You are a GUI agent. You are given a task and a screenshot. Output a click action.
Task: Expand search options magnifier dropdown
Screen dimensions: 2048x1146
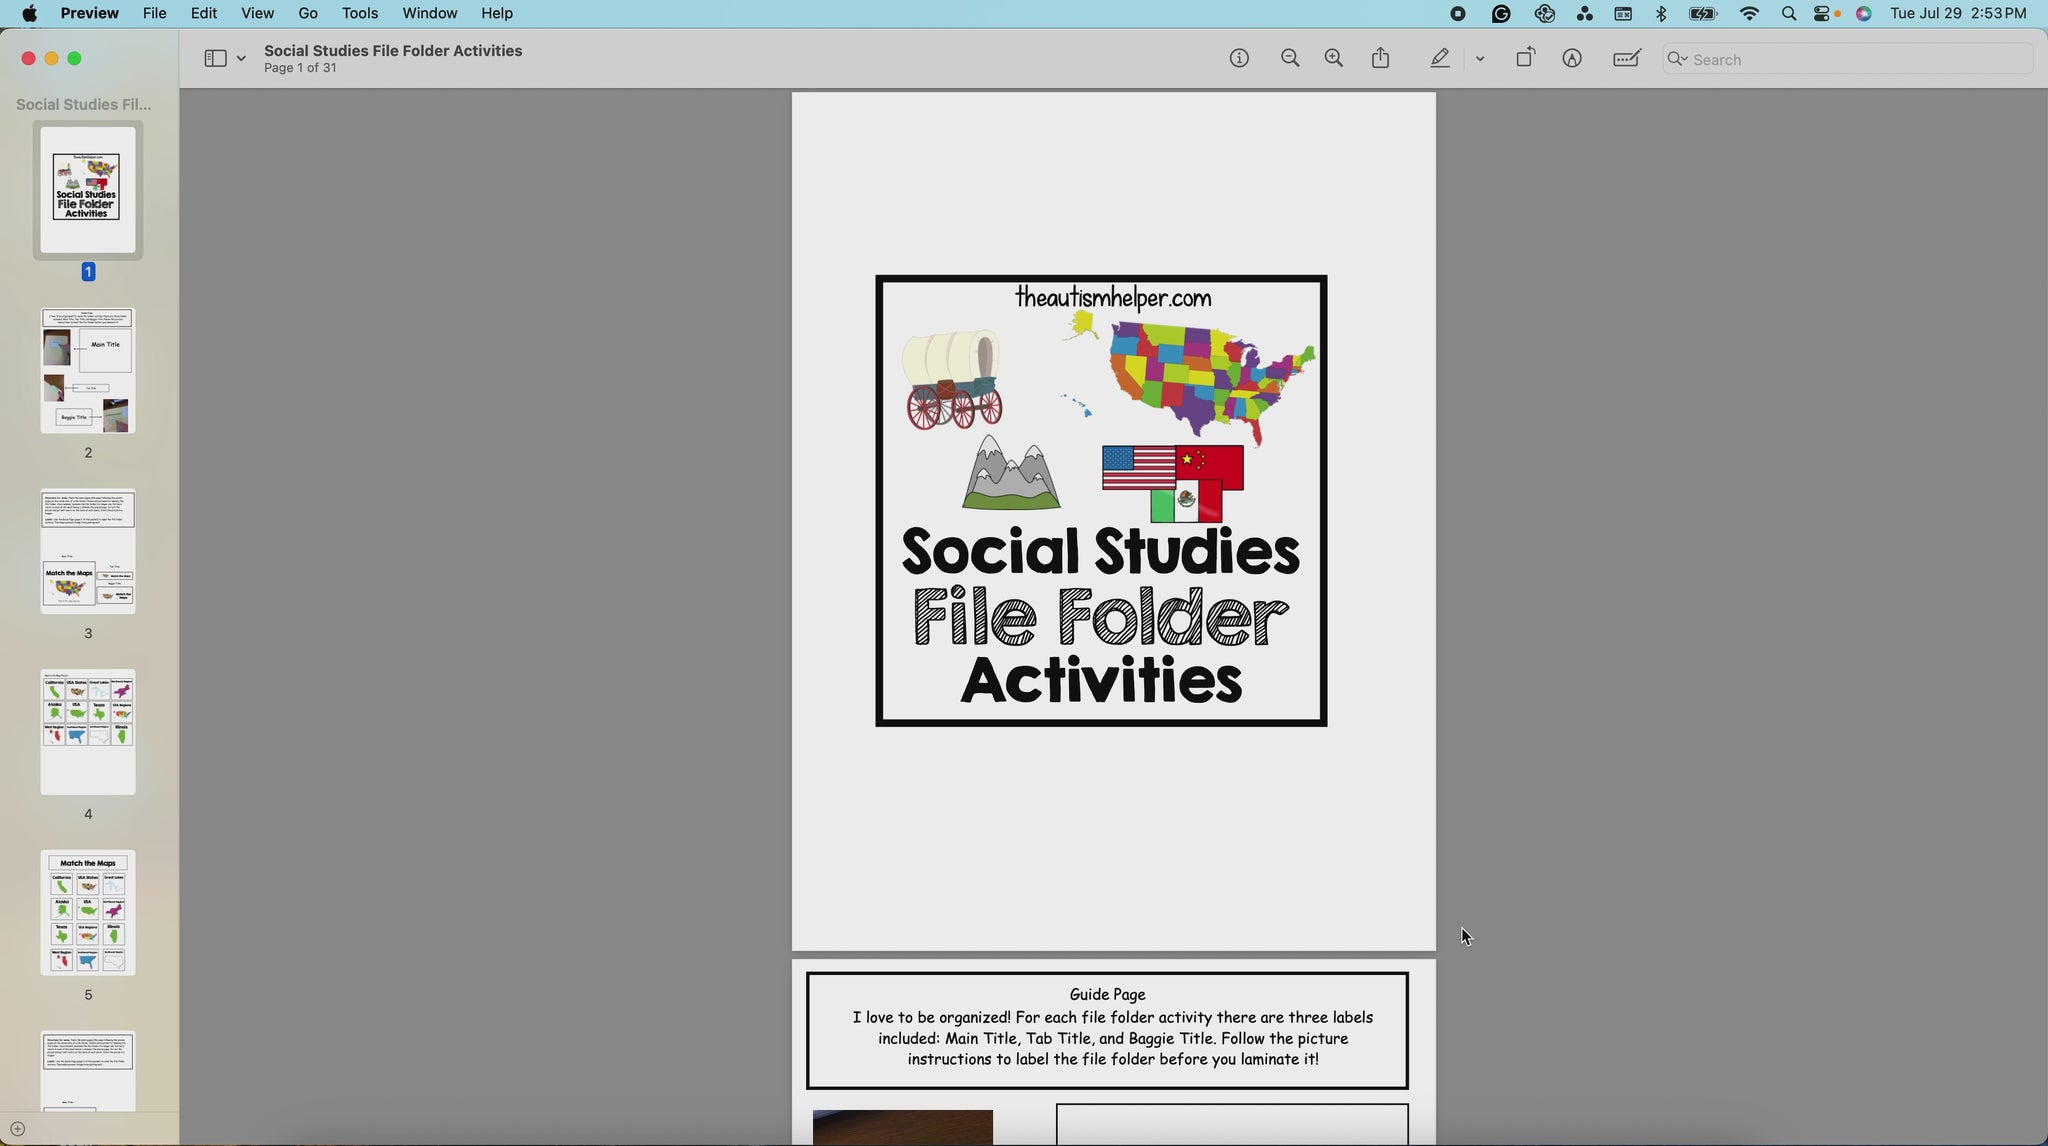pyautogui.click(x=1678, y=59)
